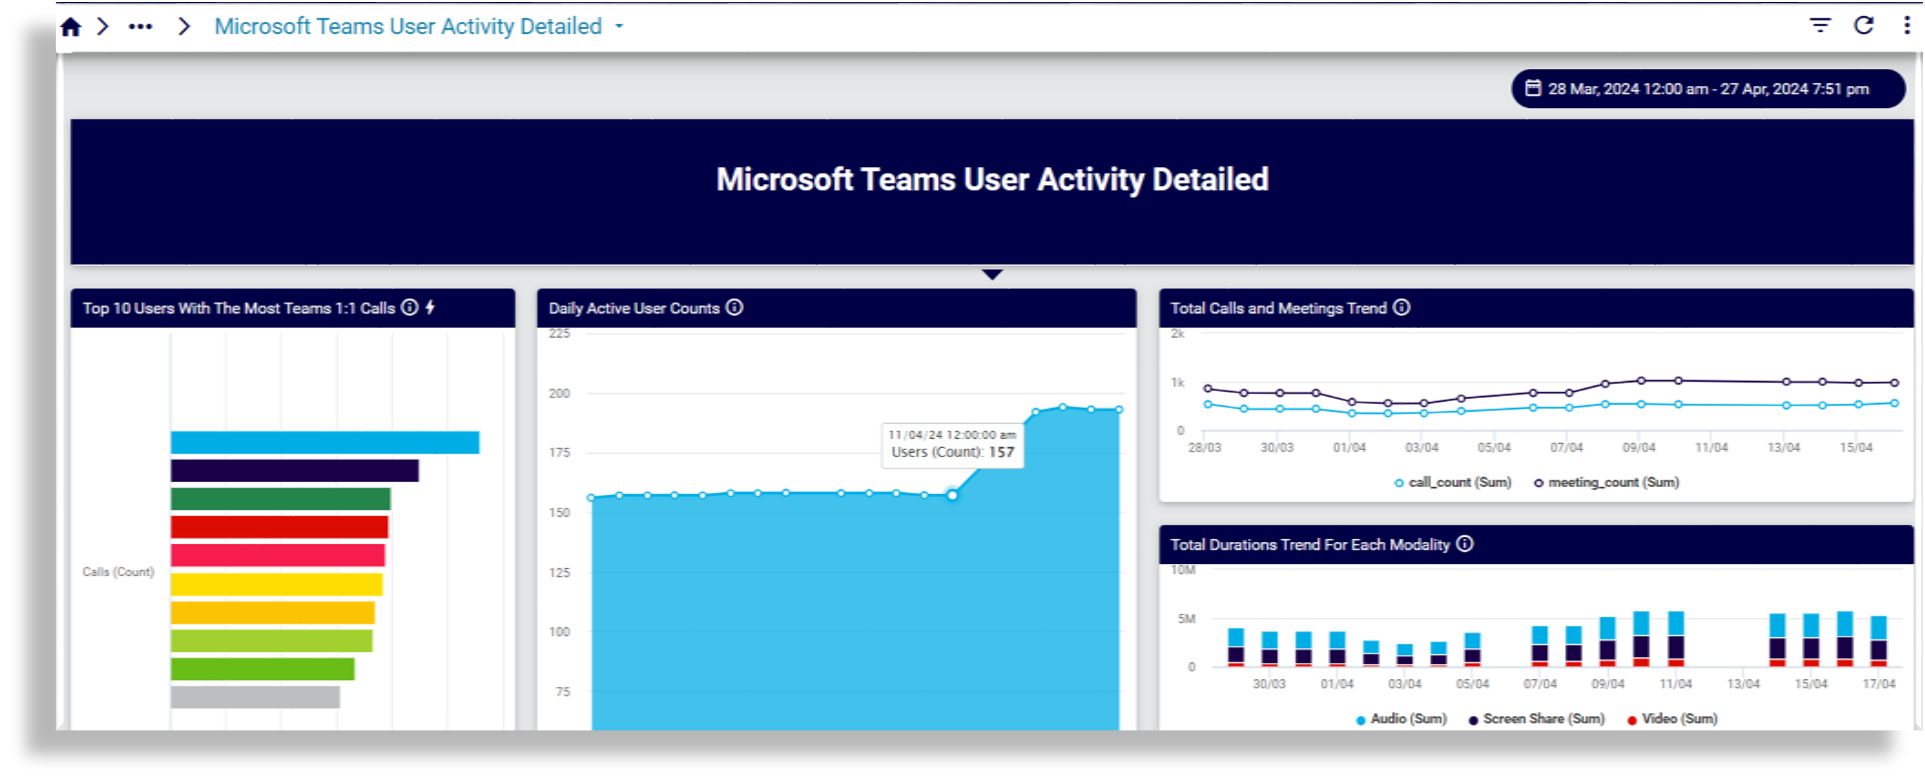Viewport: 1925px width, 781px height.
Task: Click the Total Calls and Meetings Trend title
Action: pos(1278,308)
